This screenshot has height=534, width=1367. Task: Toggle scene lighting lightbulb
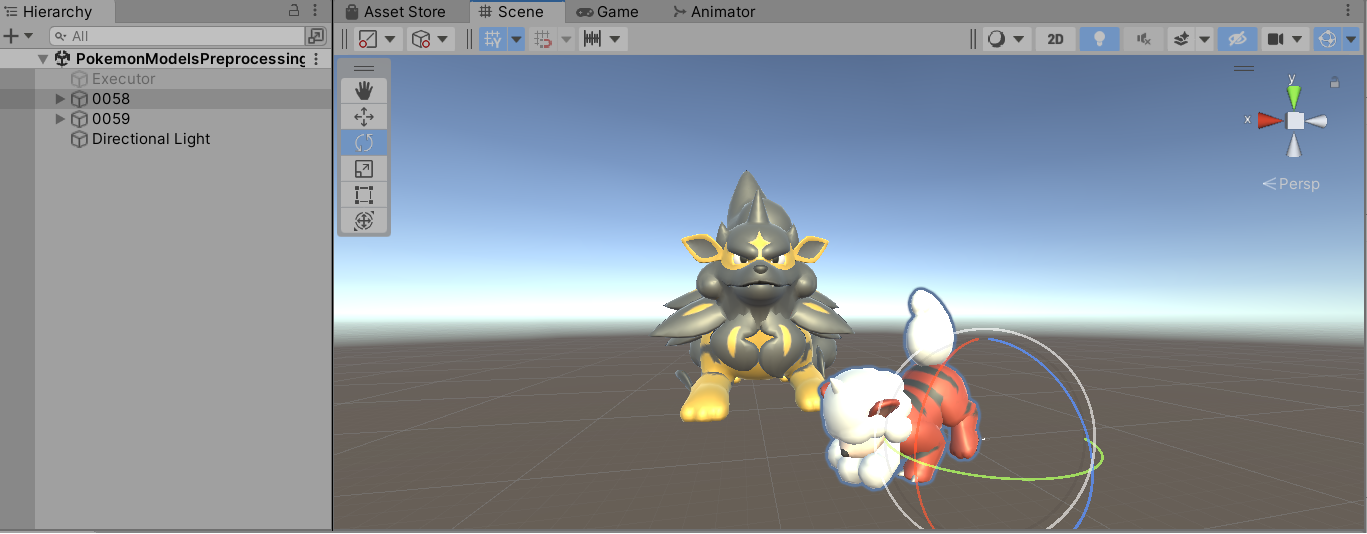point(1100,39)
